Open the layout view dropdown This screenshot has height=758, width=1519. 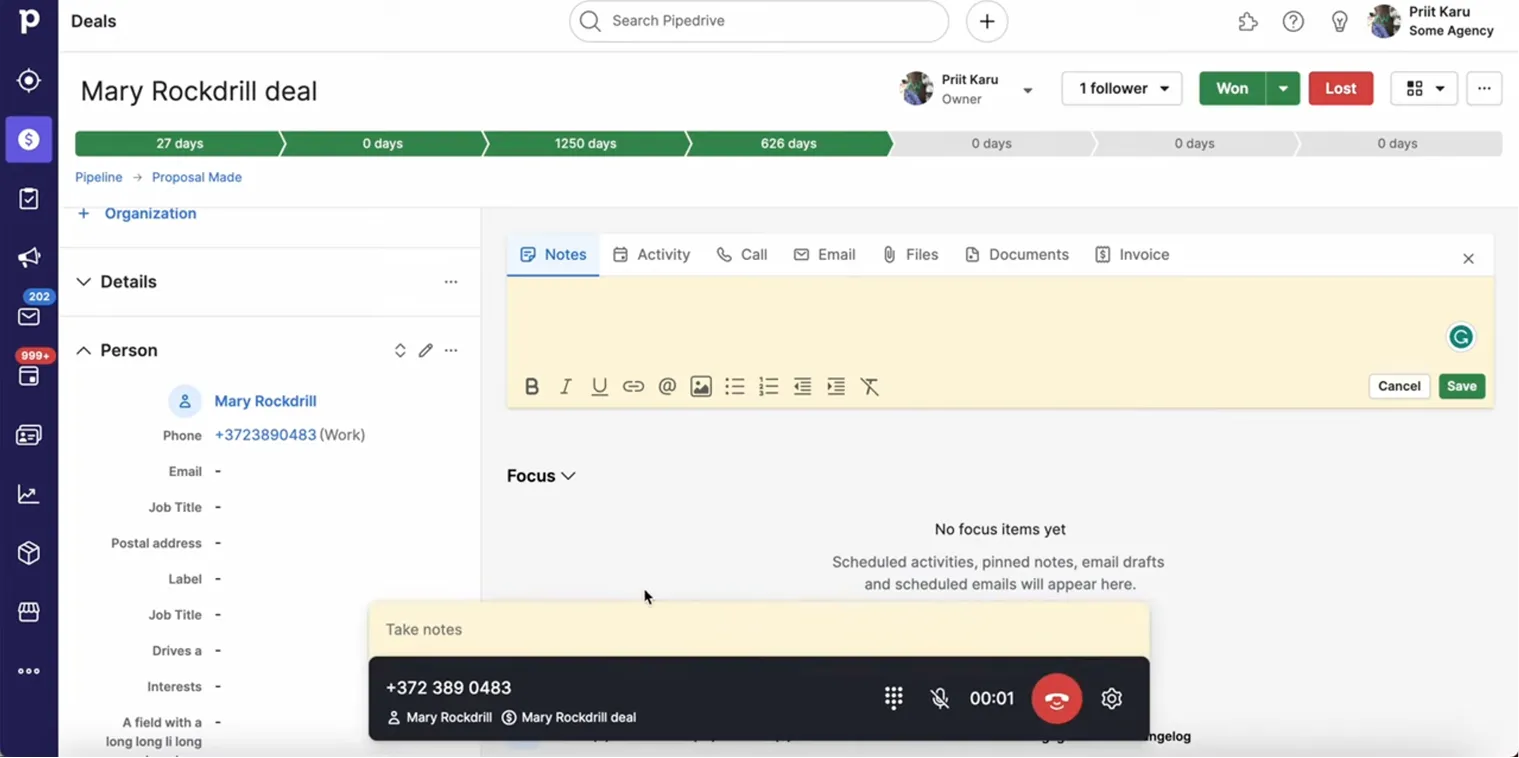(1424, 89)
